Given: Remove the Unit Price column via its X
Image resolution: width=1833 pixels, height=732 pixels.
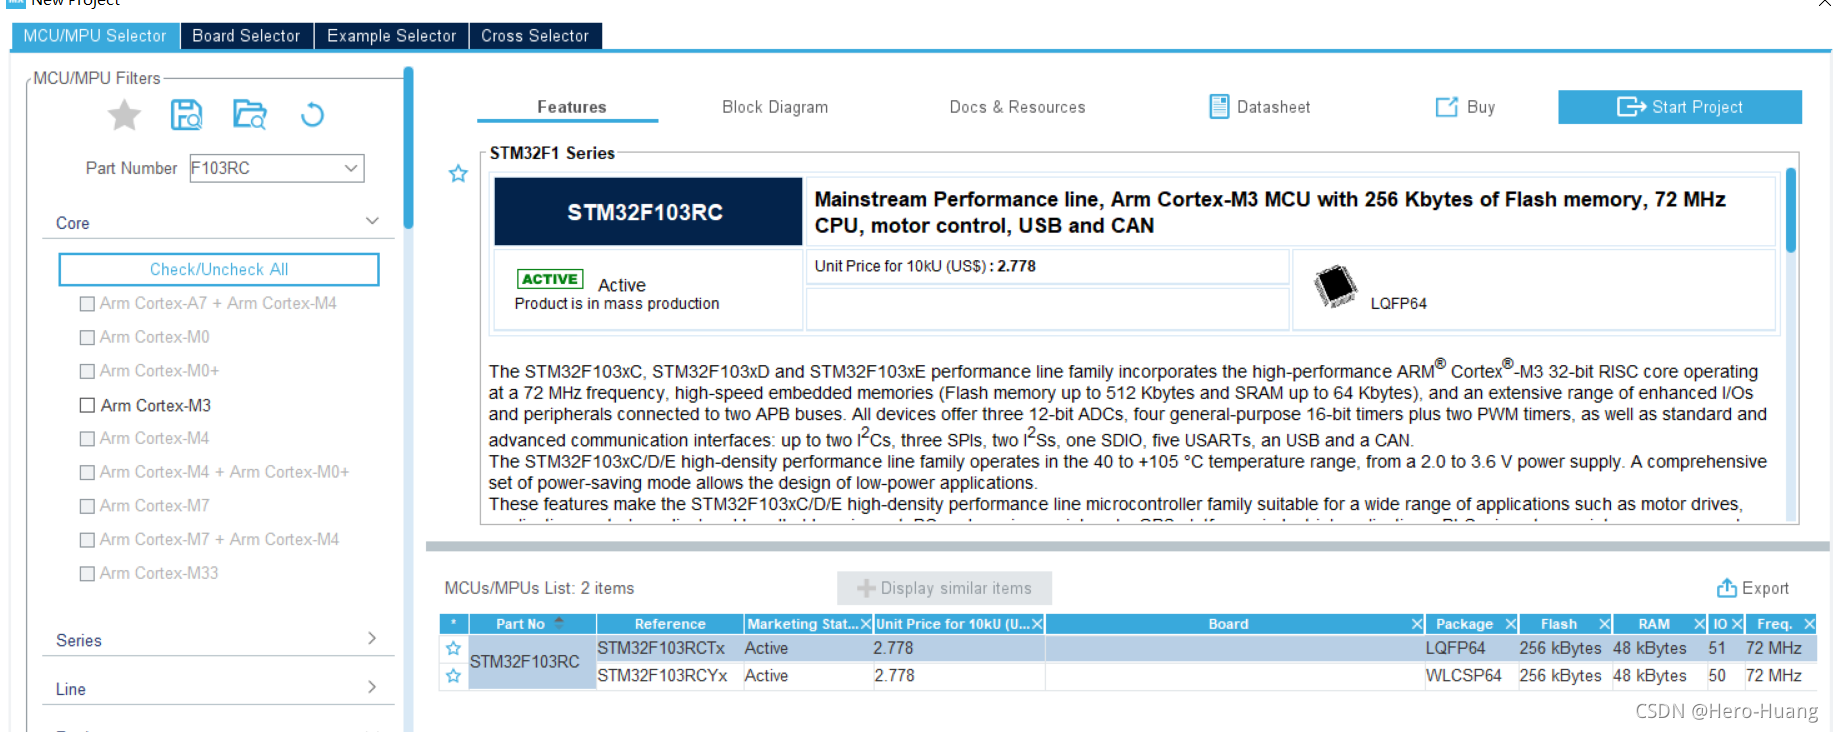Looking at the screenshot, I should (x=1037, y=624).
